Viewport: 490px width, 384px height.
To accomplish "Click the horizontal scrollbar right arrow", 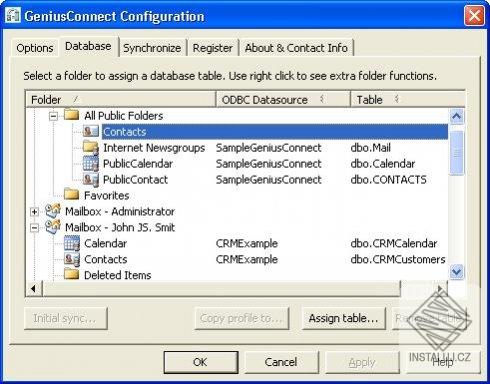I will [440, 289].
